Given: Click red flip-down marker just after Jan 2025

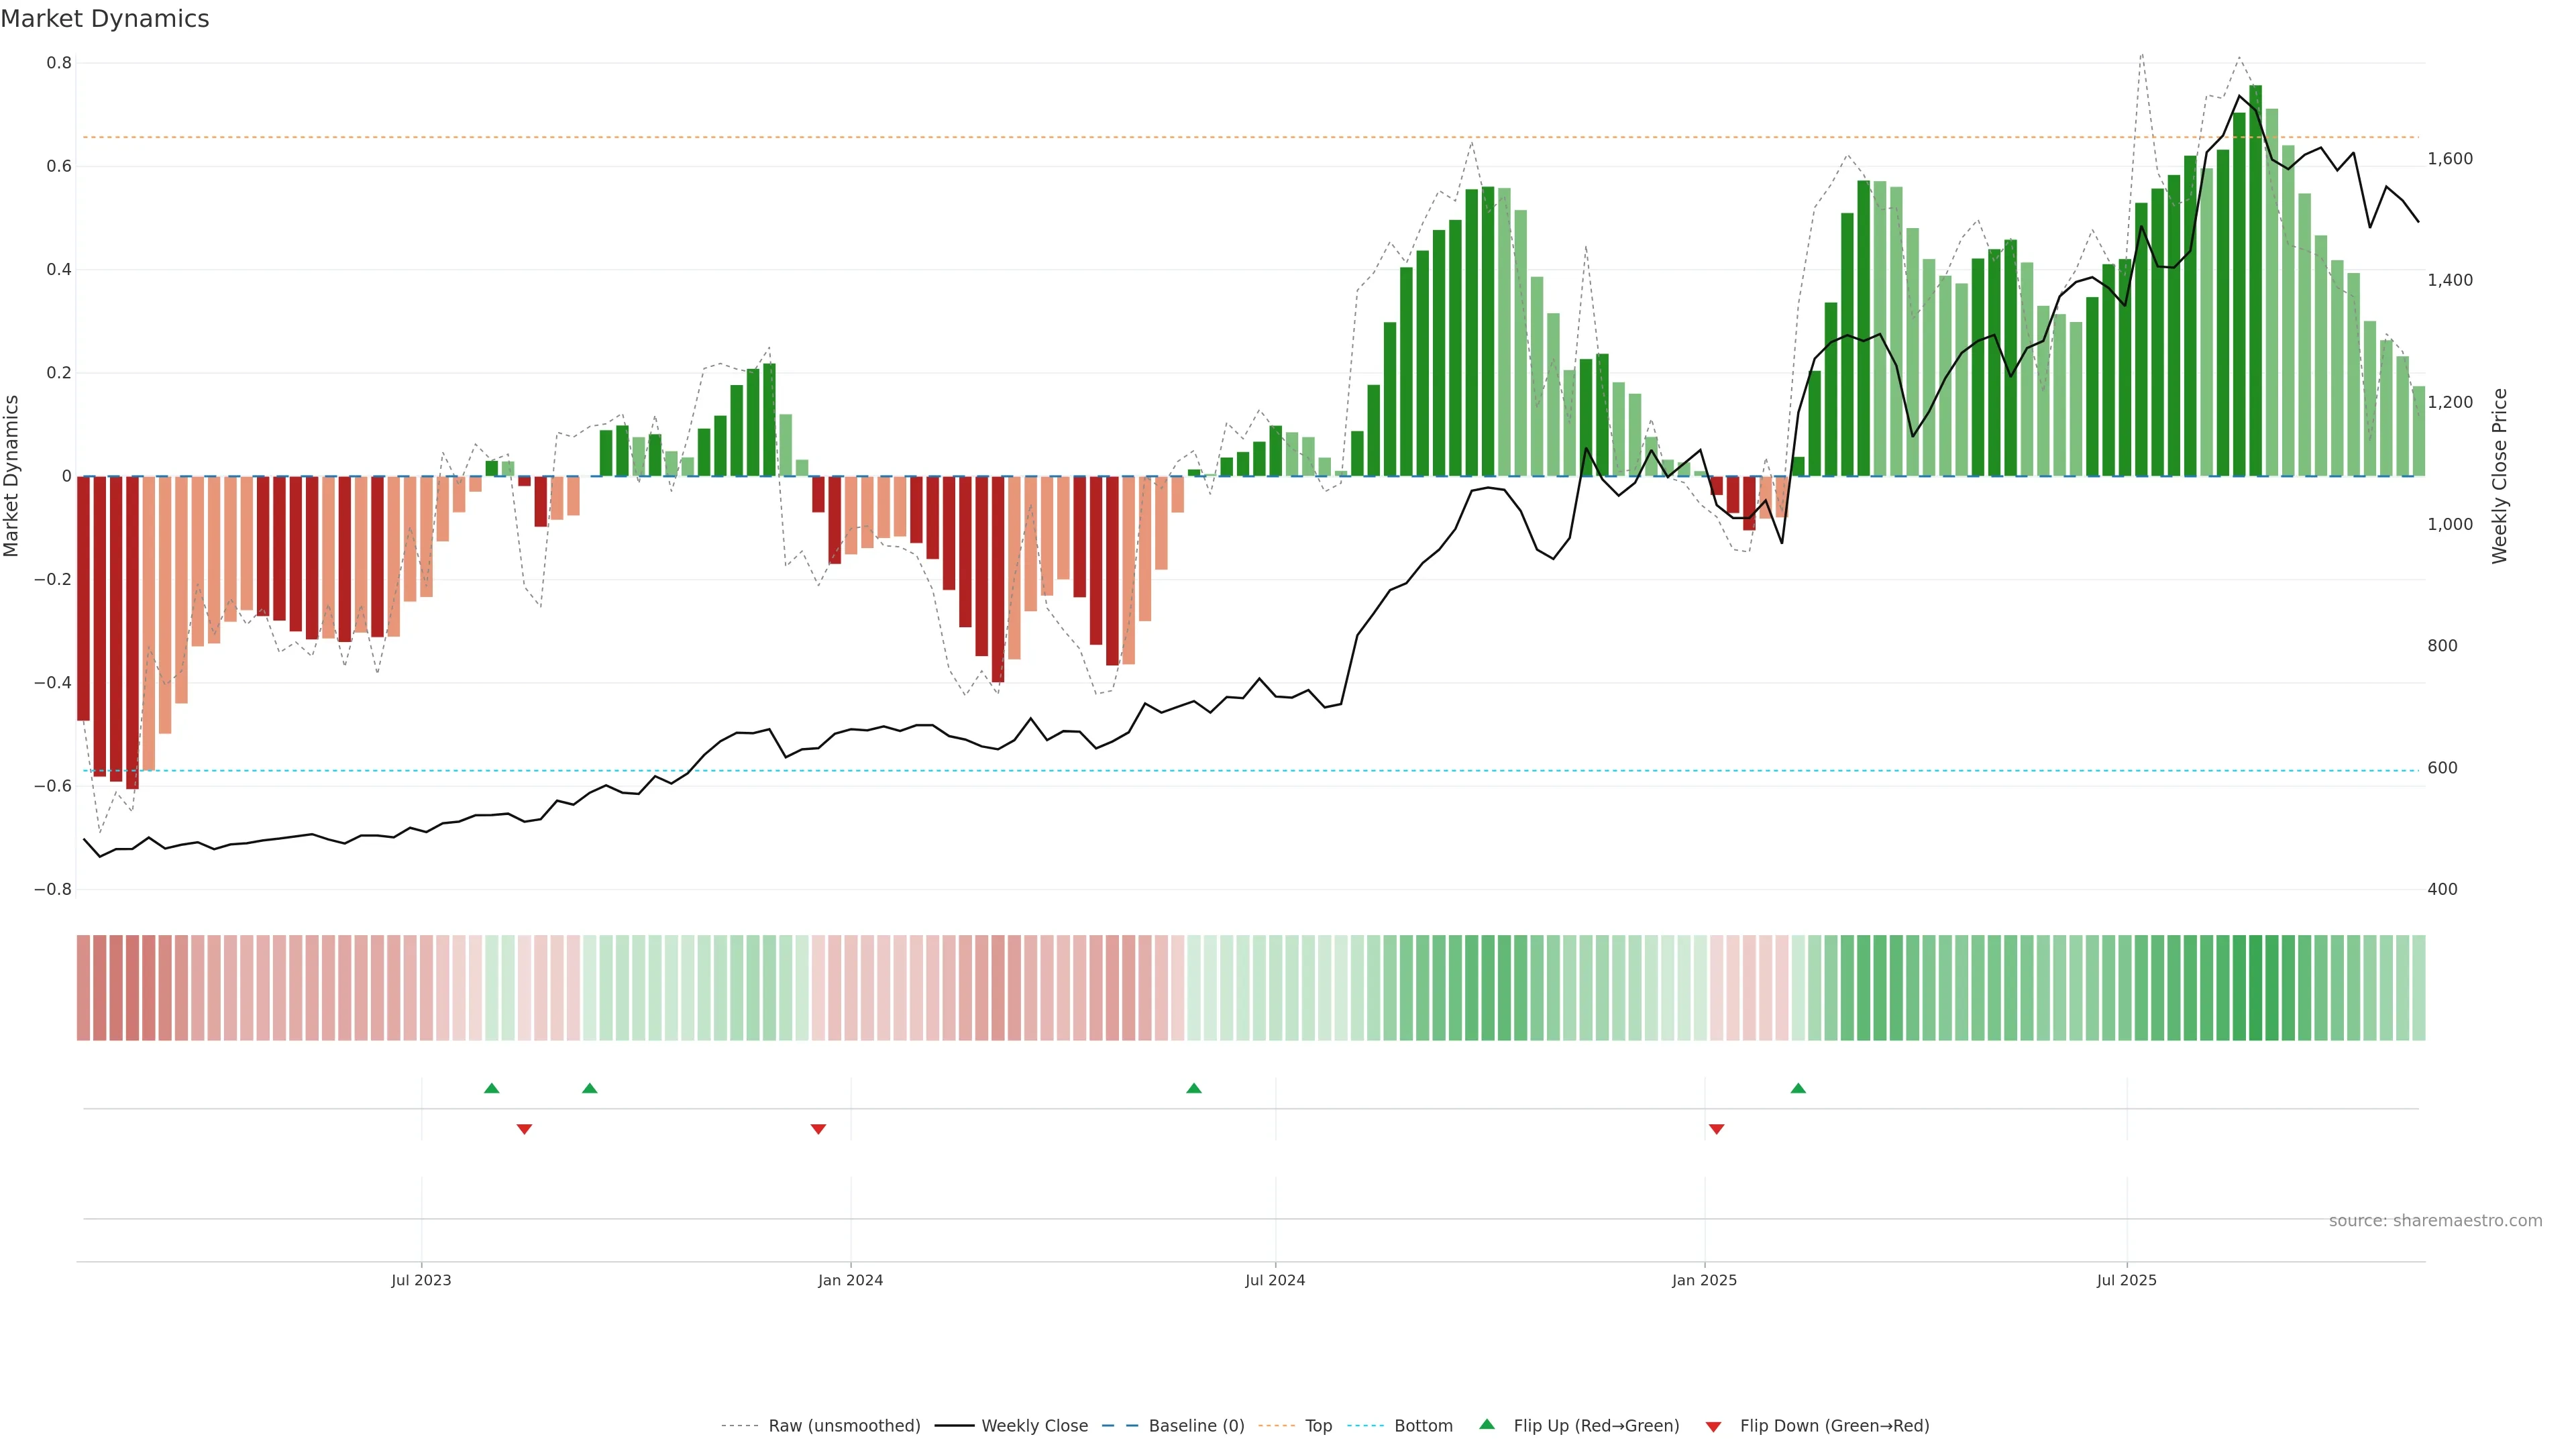Looking at the screenshot, I should tap(1716, 1129).
